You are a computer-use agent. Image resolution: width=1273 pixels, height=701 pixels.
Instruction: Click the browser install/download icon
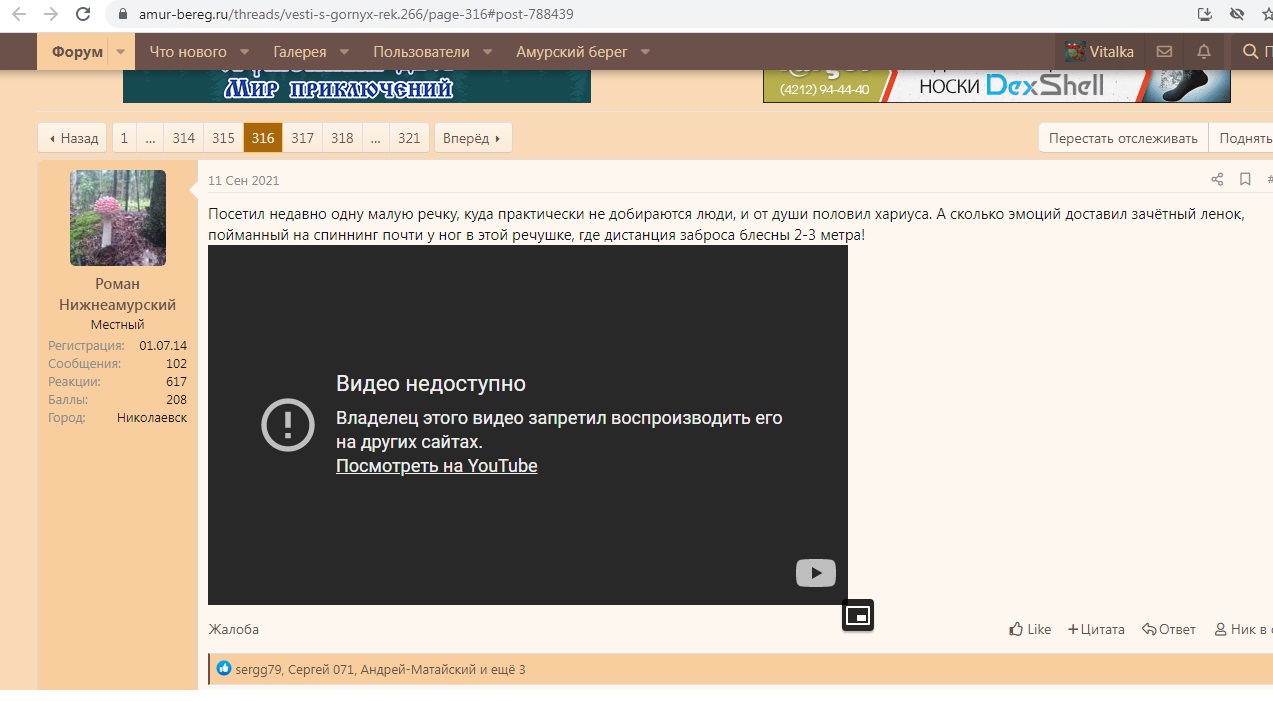(1204, 15)
